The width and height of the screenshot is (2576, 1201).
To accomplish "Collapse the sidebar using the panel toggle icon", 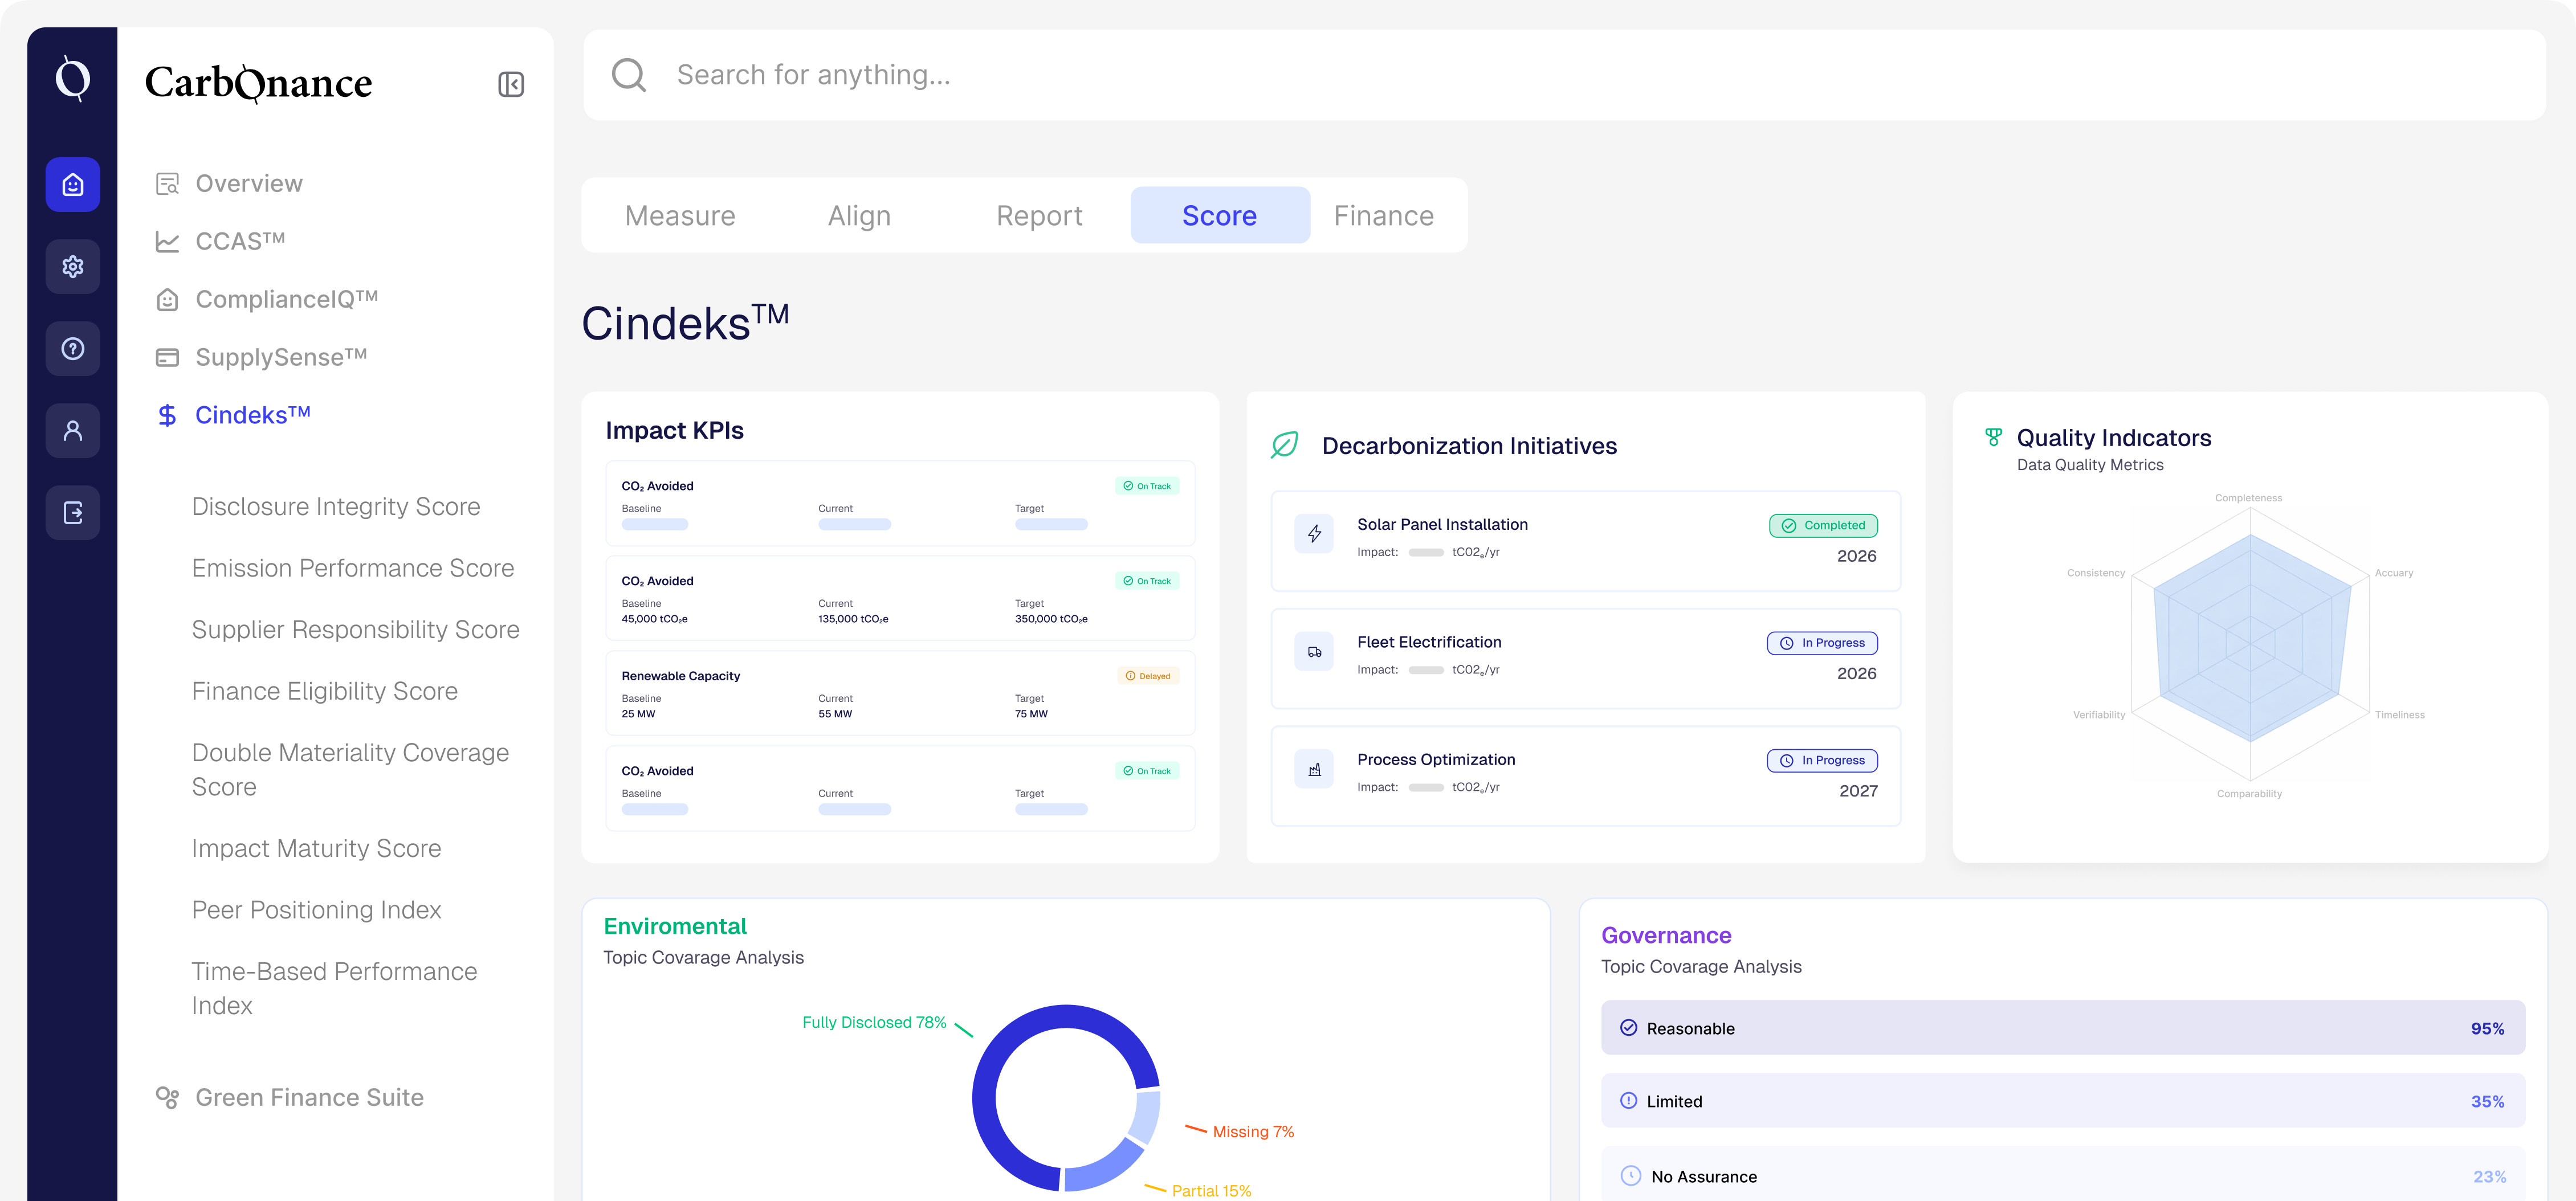I will click(x=511, y=83).
